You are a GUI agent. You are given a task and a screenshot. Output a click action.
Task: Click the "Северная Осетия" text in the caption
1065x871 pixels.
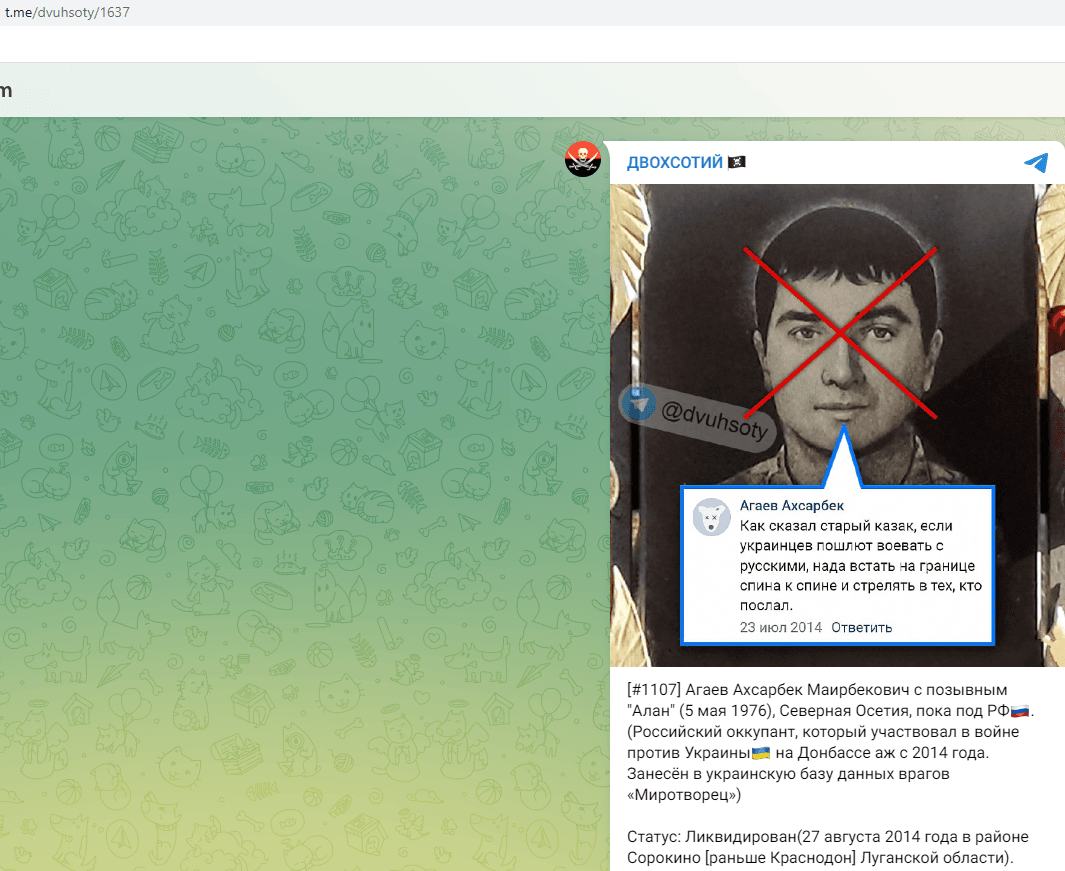(842, 711)
